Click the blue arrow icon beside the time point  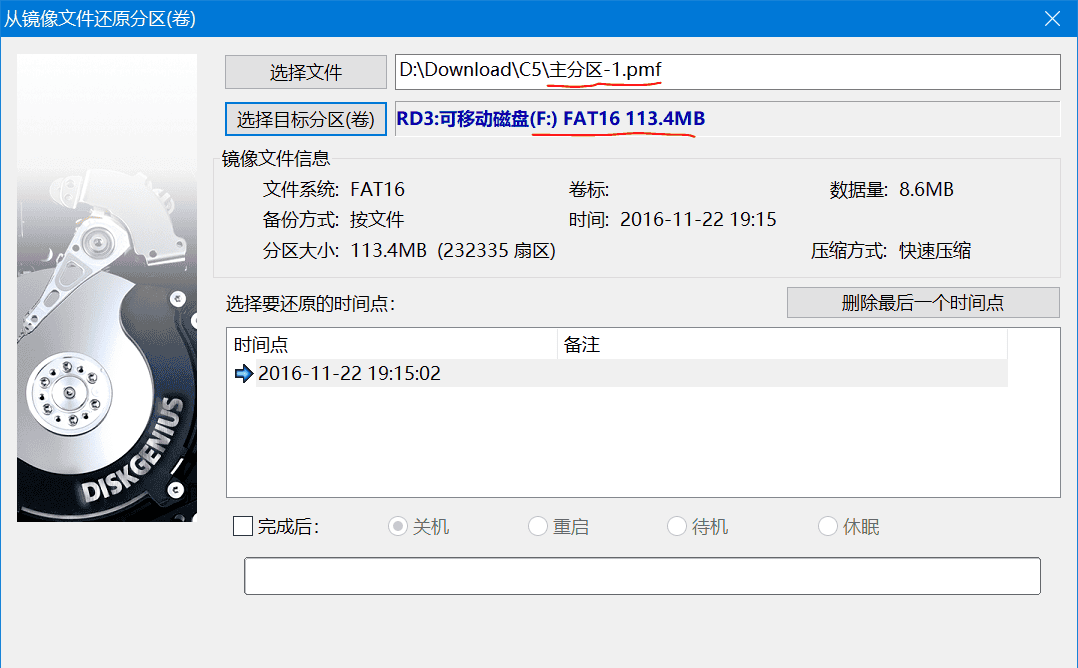[244, 374]
